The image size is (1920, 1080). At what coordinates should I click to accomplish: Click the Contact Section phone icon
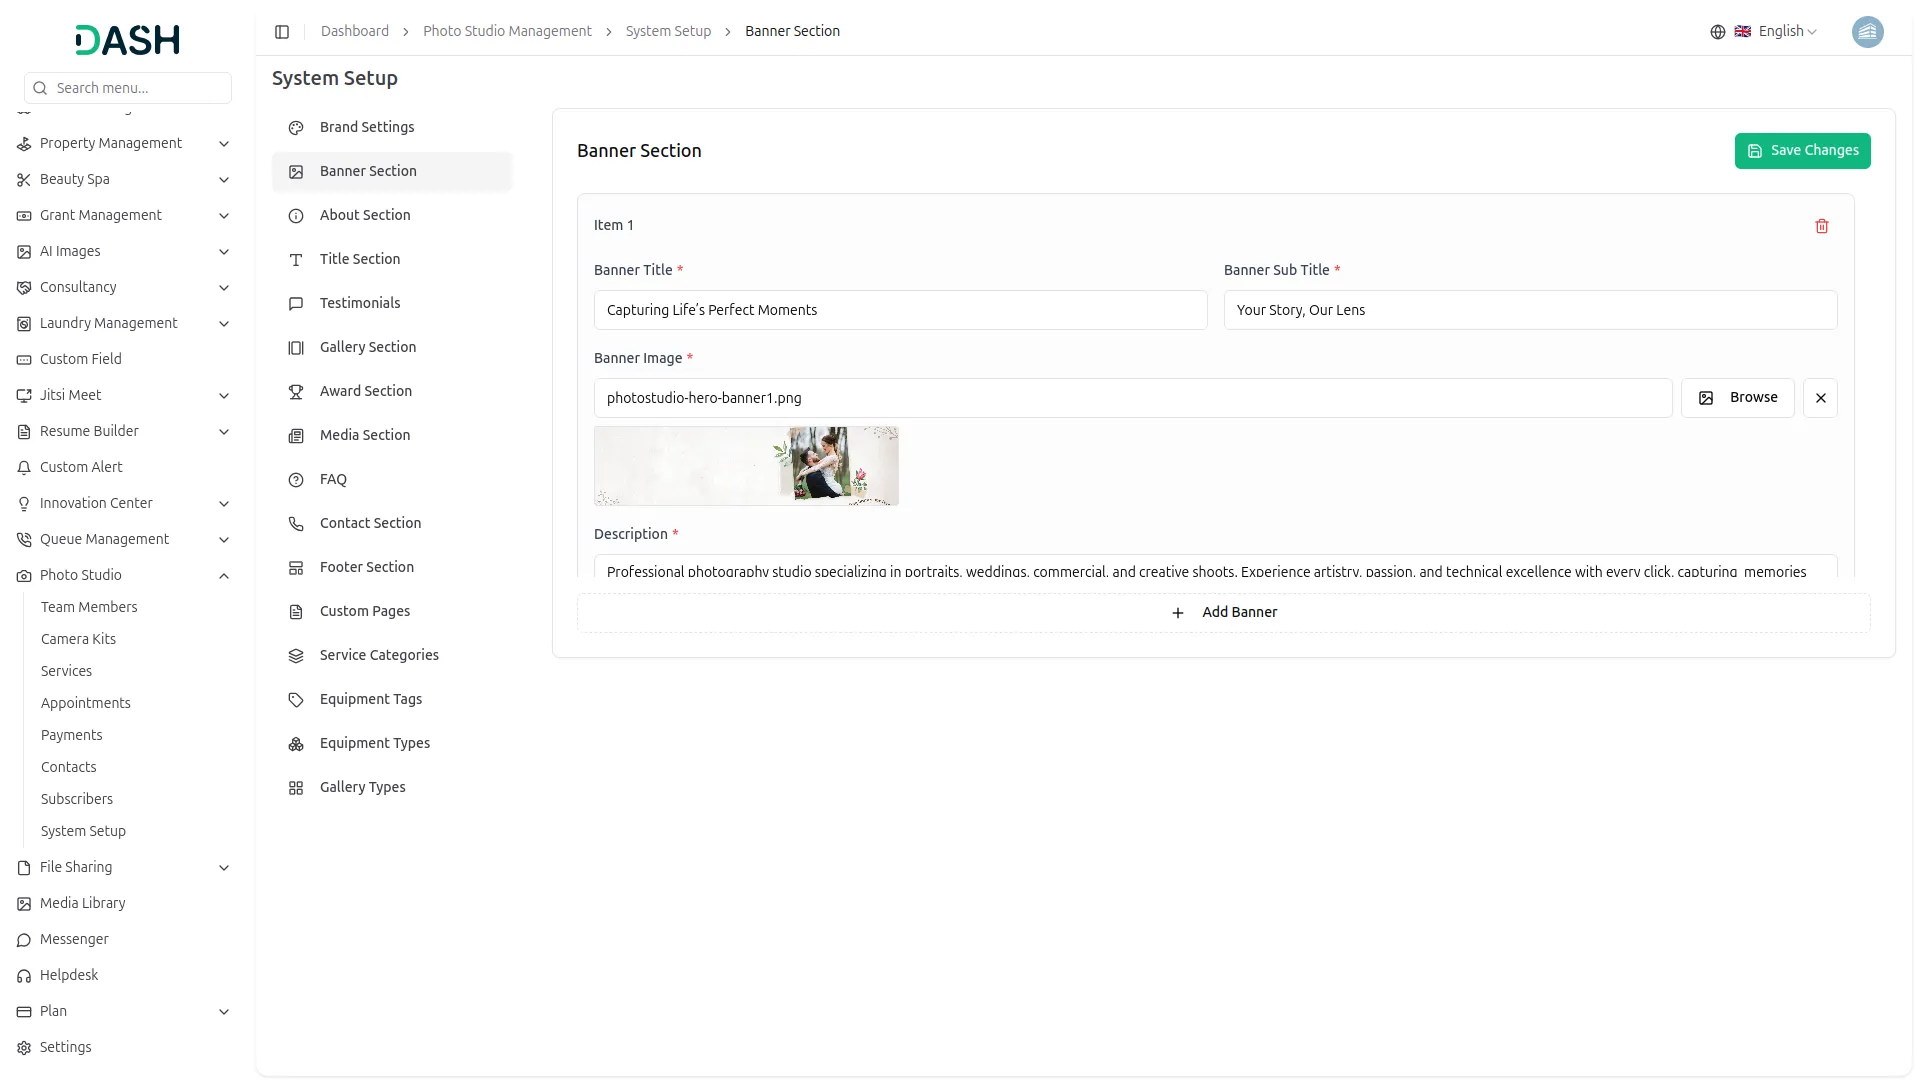click(296, 524)
